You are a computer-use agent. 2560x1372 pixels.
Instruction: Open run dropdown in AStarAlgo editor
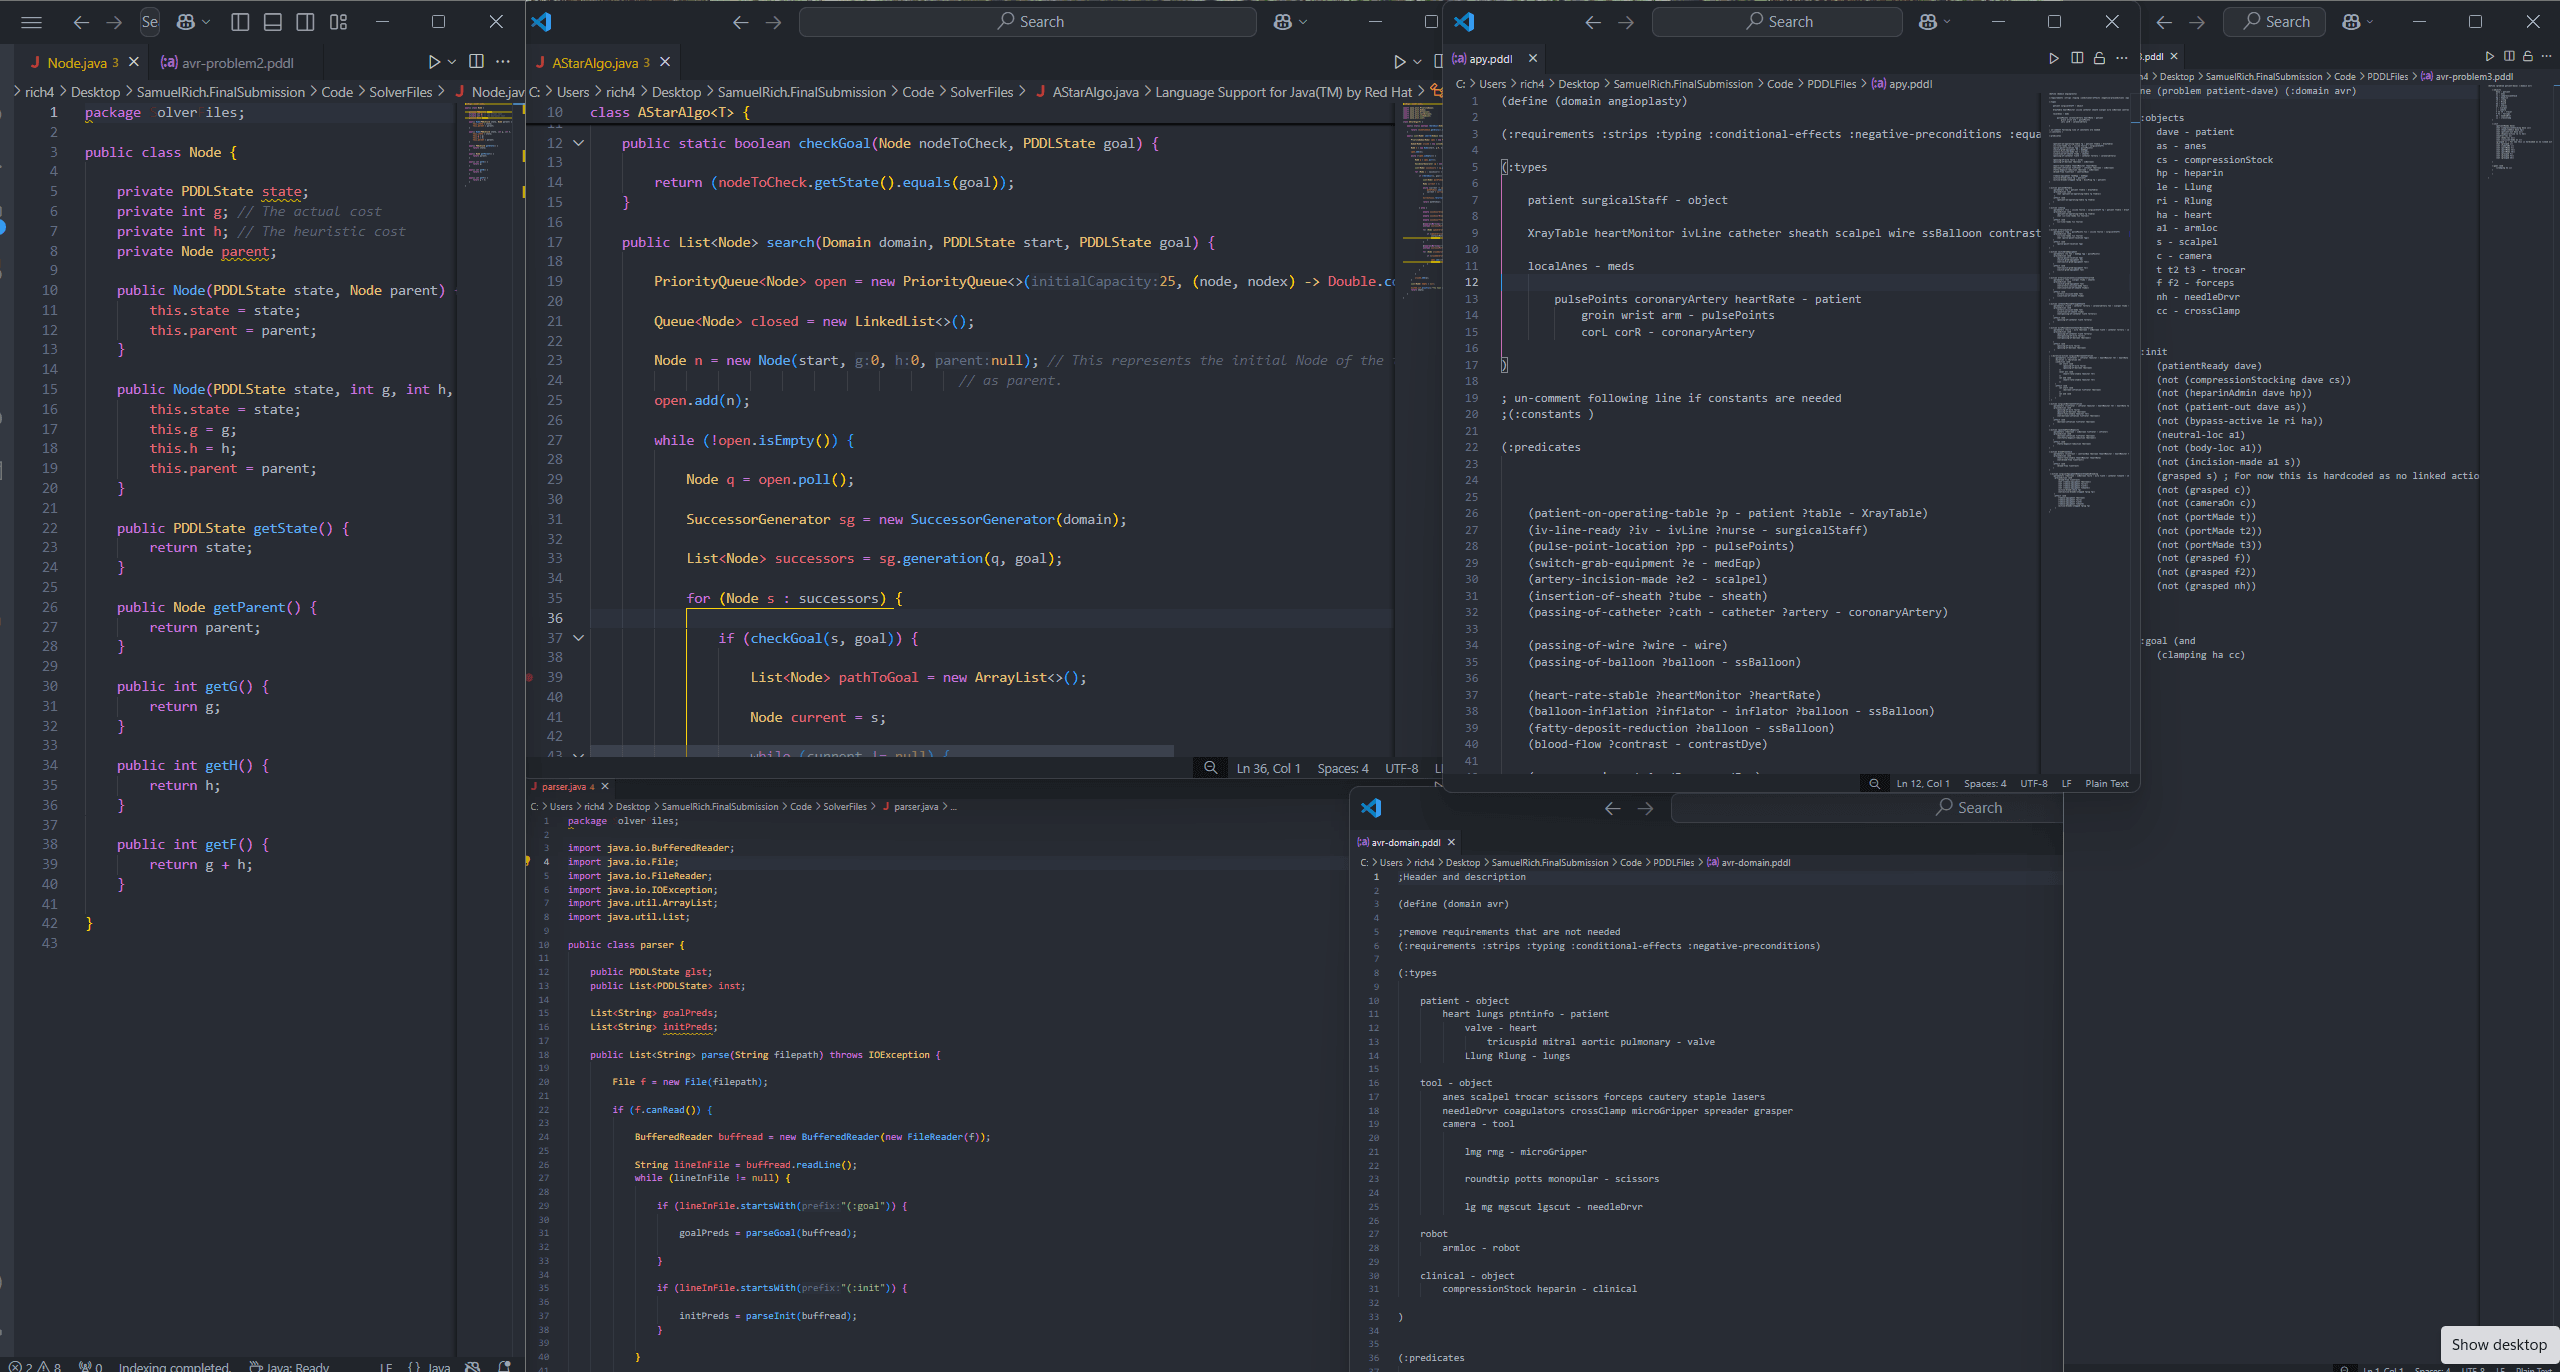1417,62
